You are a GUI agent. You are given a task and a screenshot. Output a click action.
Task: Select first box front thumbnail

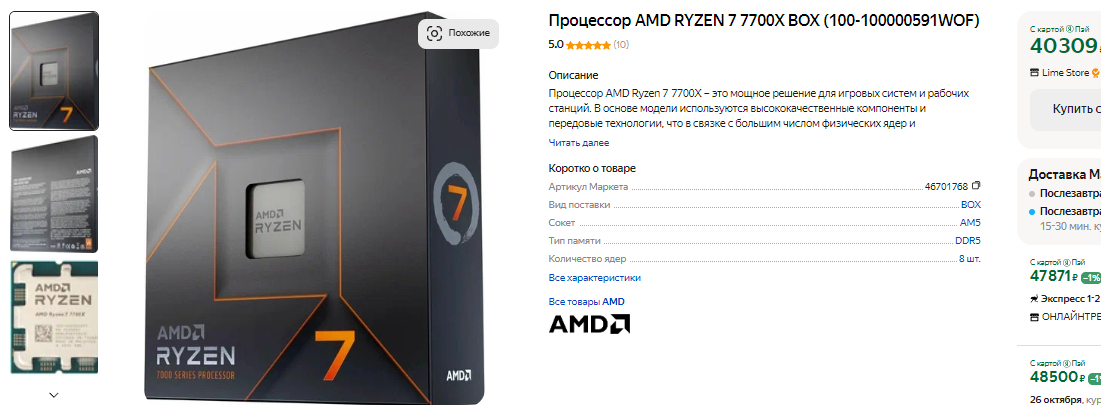tap(54, 71)
